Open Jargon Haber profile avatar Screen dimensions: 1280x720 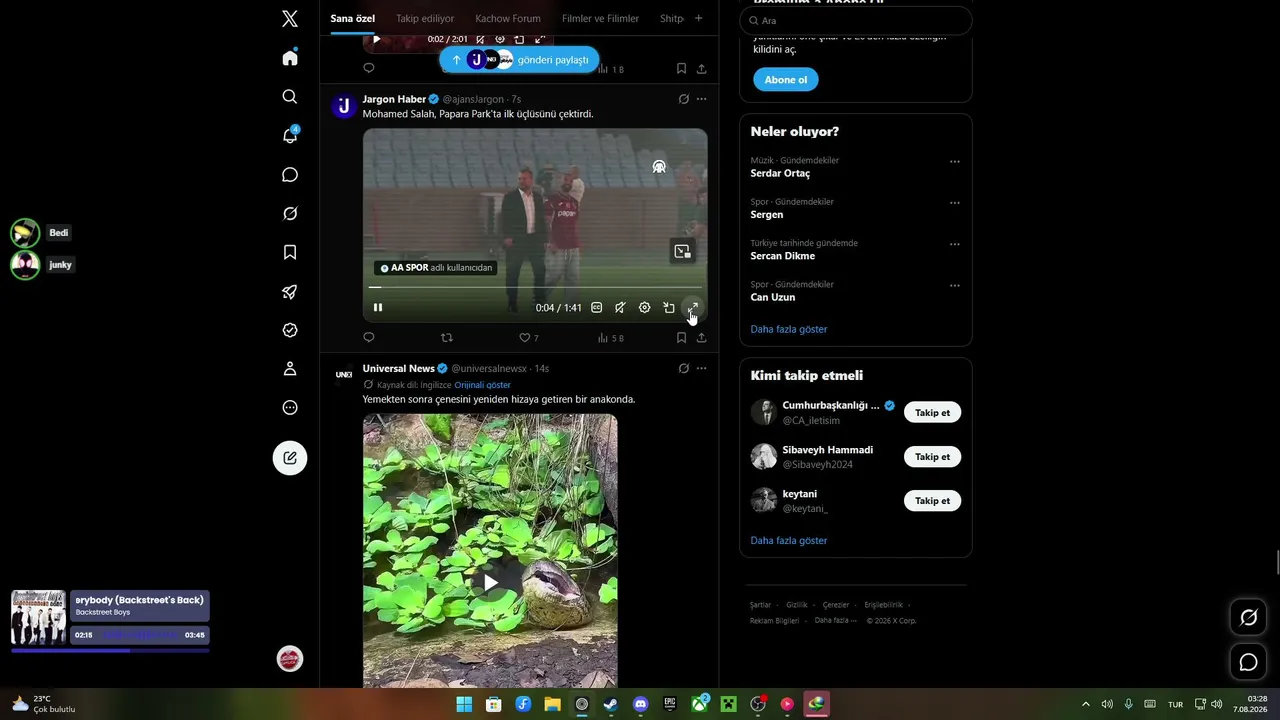tap(344, 107)
